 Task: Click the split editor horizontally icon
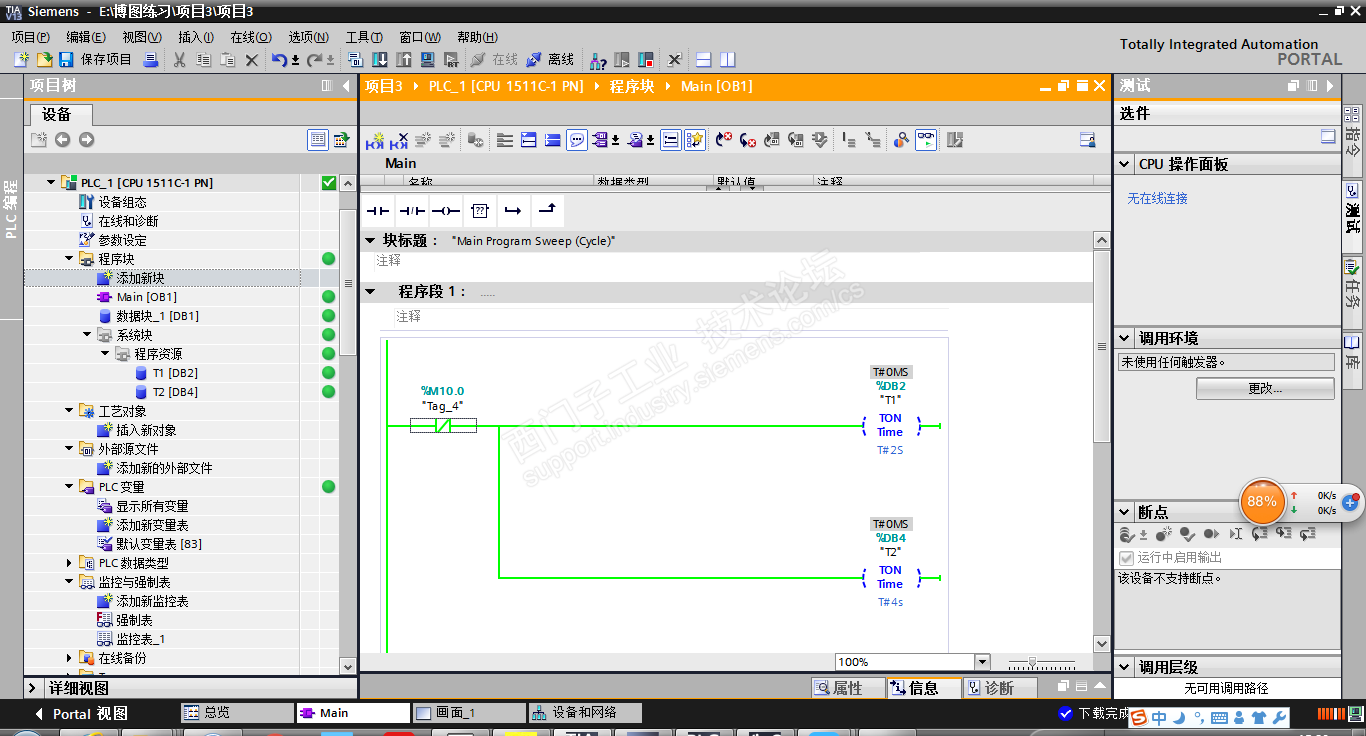[x=704, y=60]
